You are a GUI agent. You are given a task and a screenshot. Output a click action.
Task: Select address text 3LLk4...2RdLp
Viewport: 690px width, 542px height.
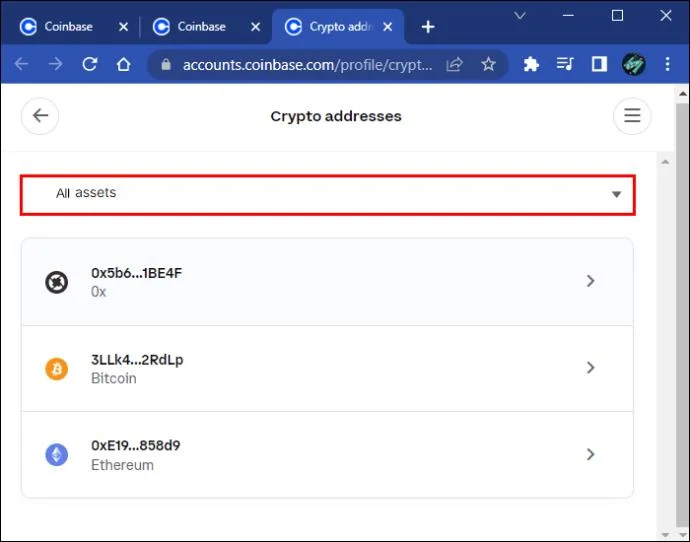pos(137,360)
